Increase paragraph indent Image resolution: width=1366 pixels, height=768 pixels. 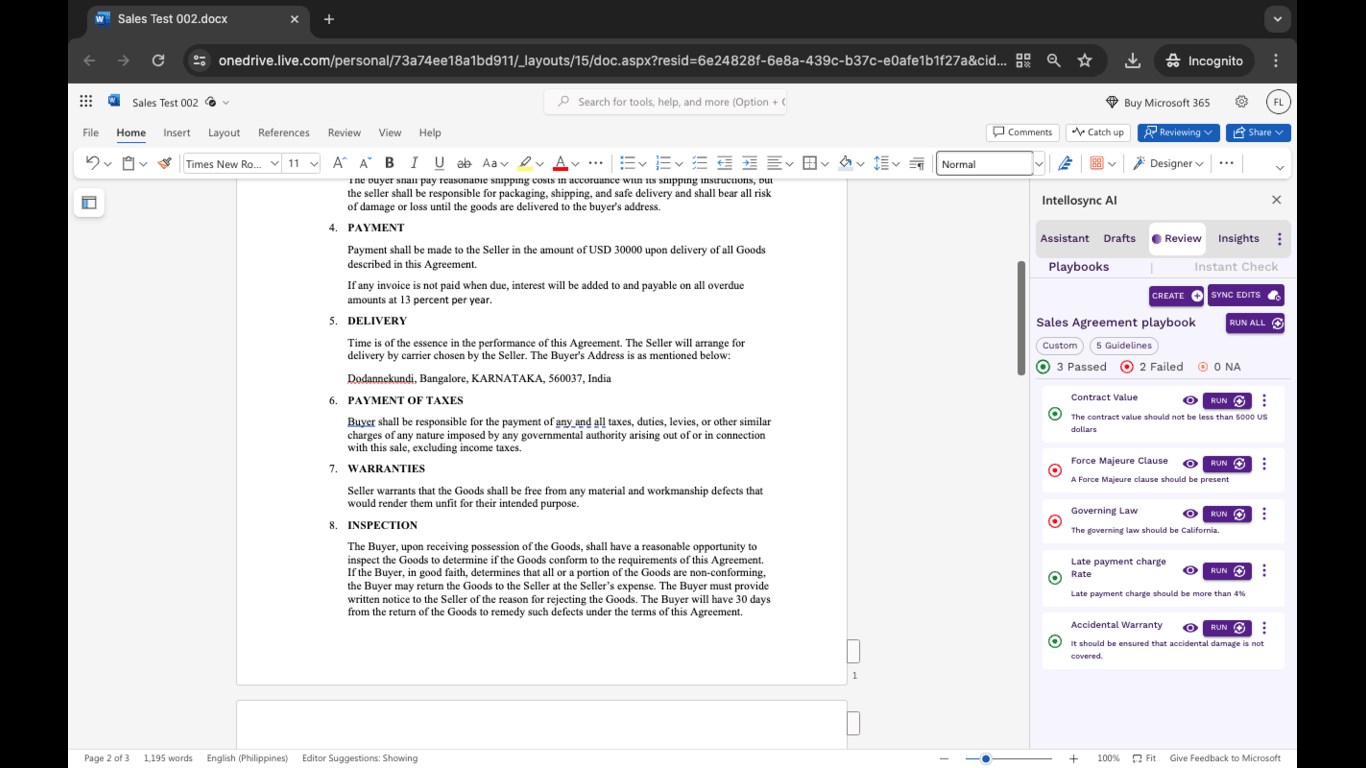tap(749, 163)
